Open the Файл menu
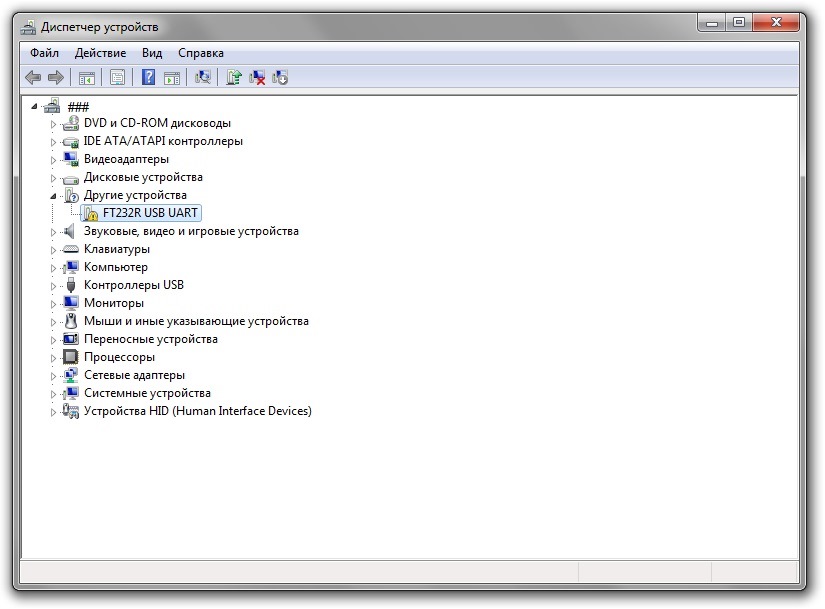This screenshot has height=609, width=825. pyautogui.click(x=44, y=53)
